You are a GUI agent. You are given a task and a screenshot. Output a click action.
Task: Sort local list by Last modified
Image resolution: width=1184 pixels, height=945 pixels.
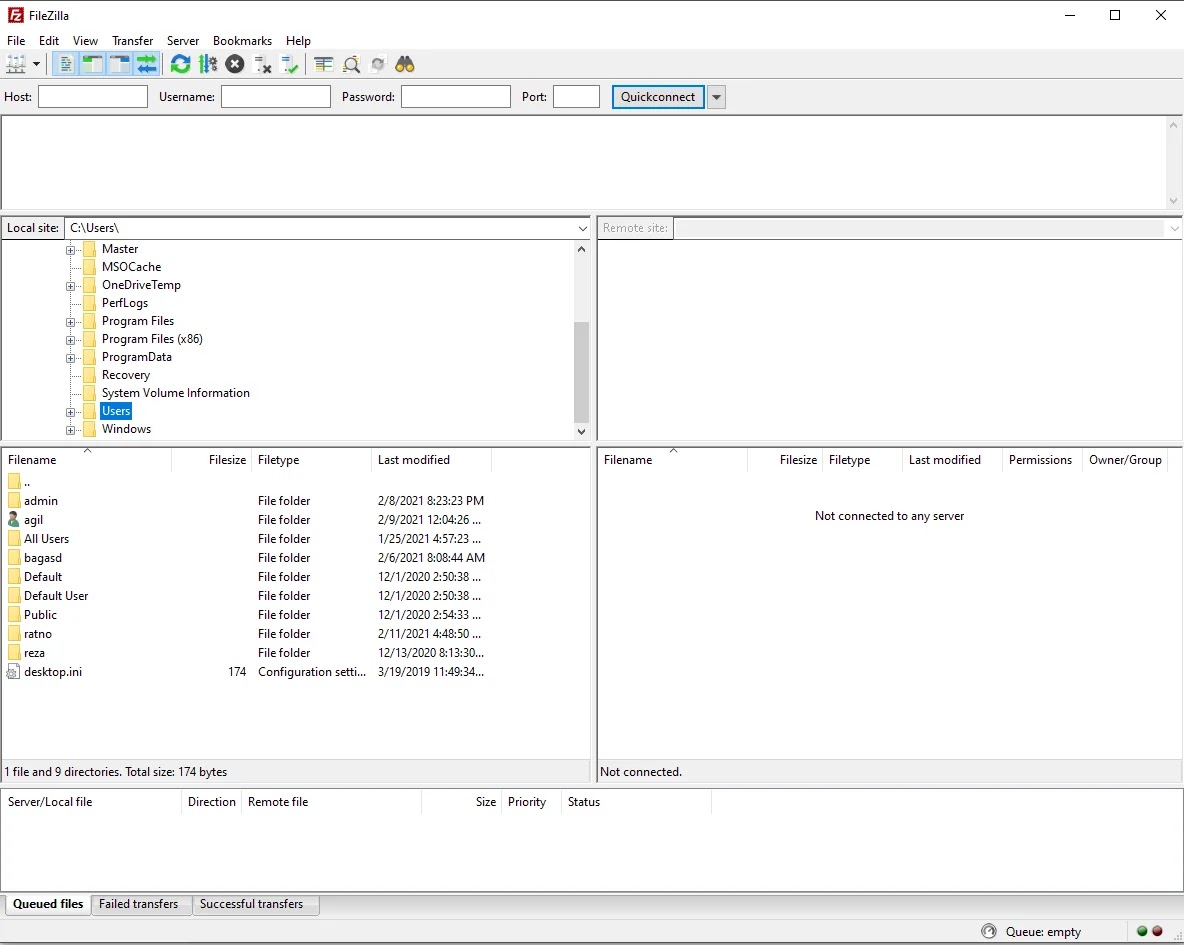[432, 460]
